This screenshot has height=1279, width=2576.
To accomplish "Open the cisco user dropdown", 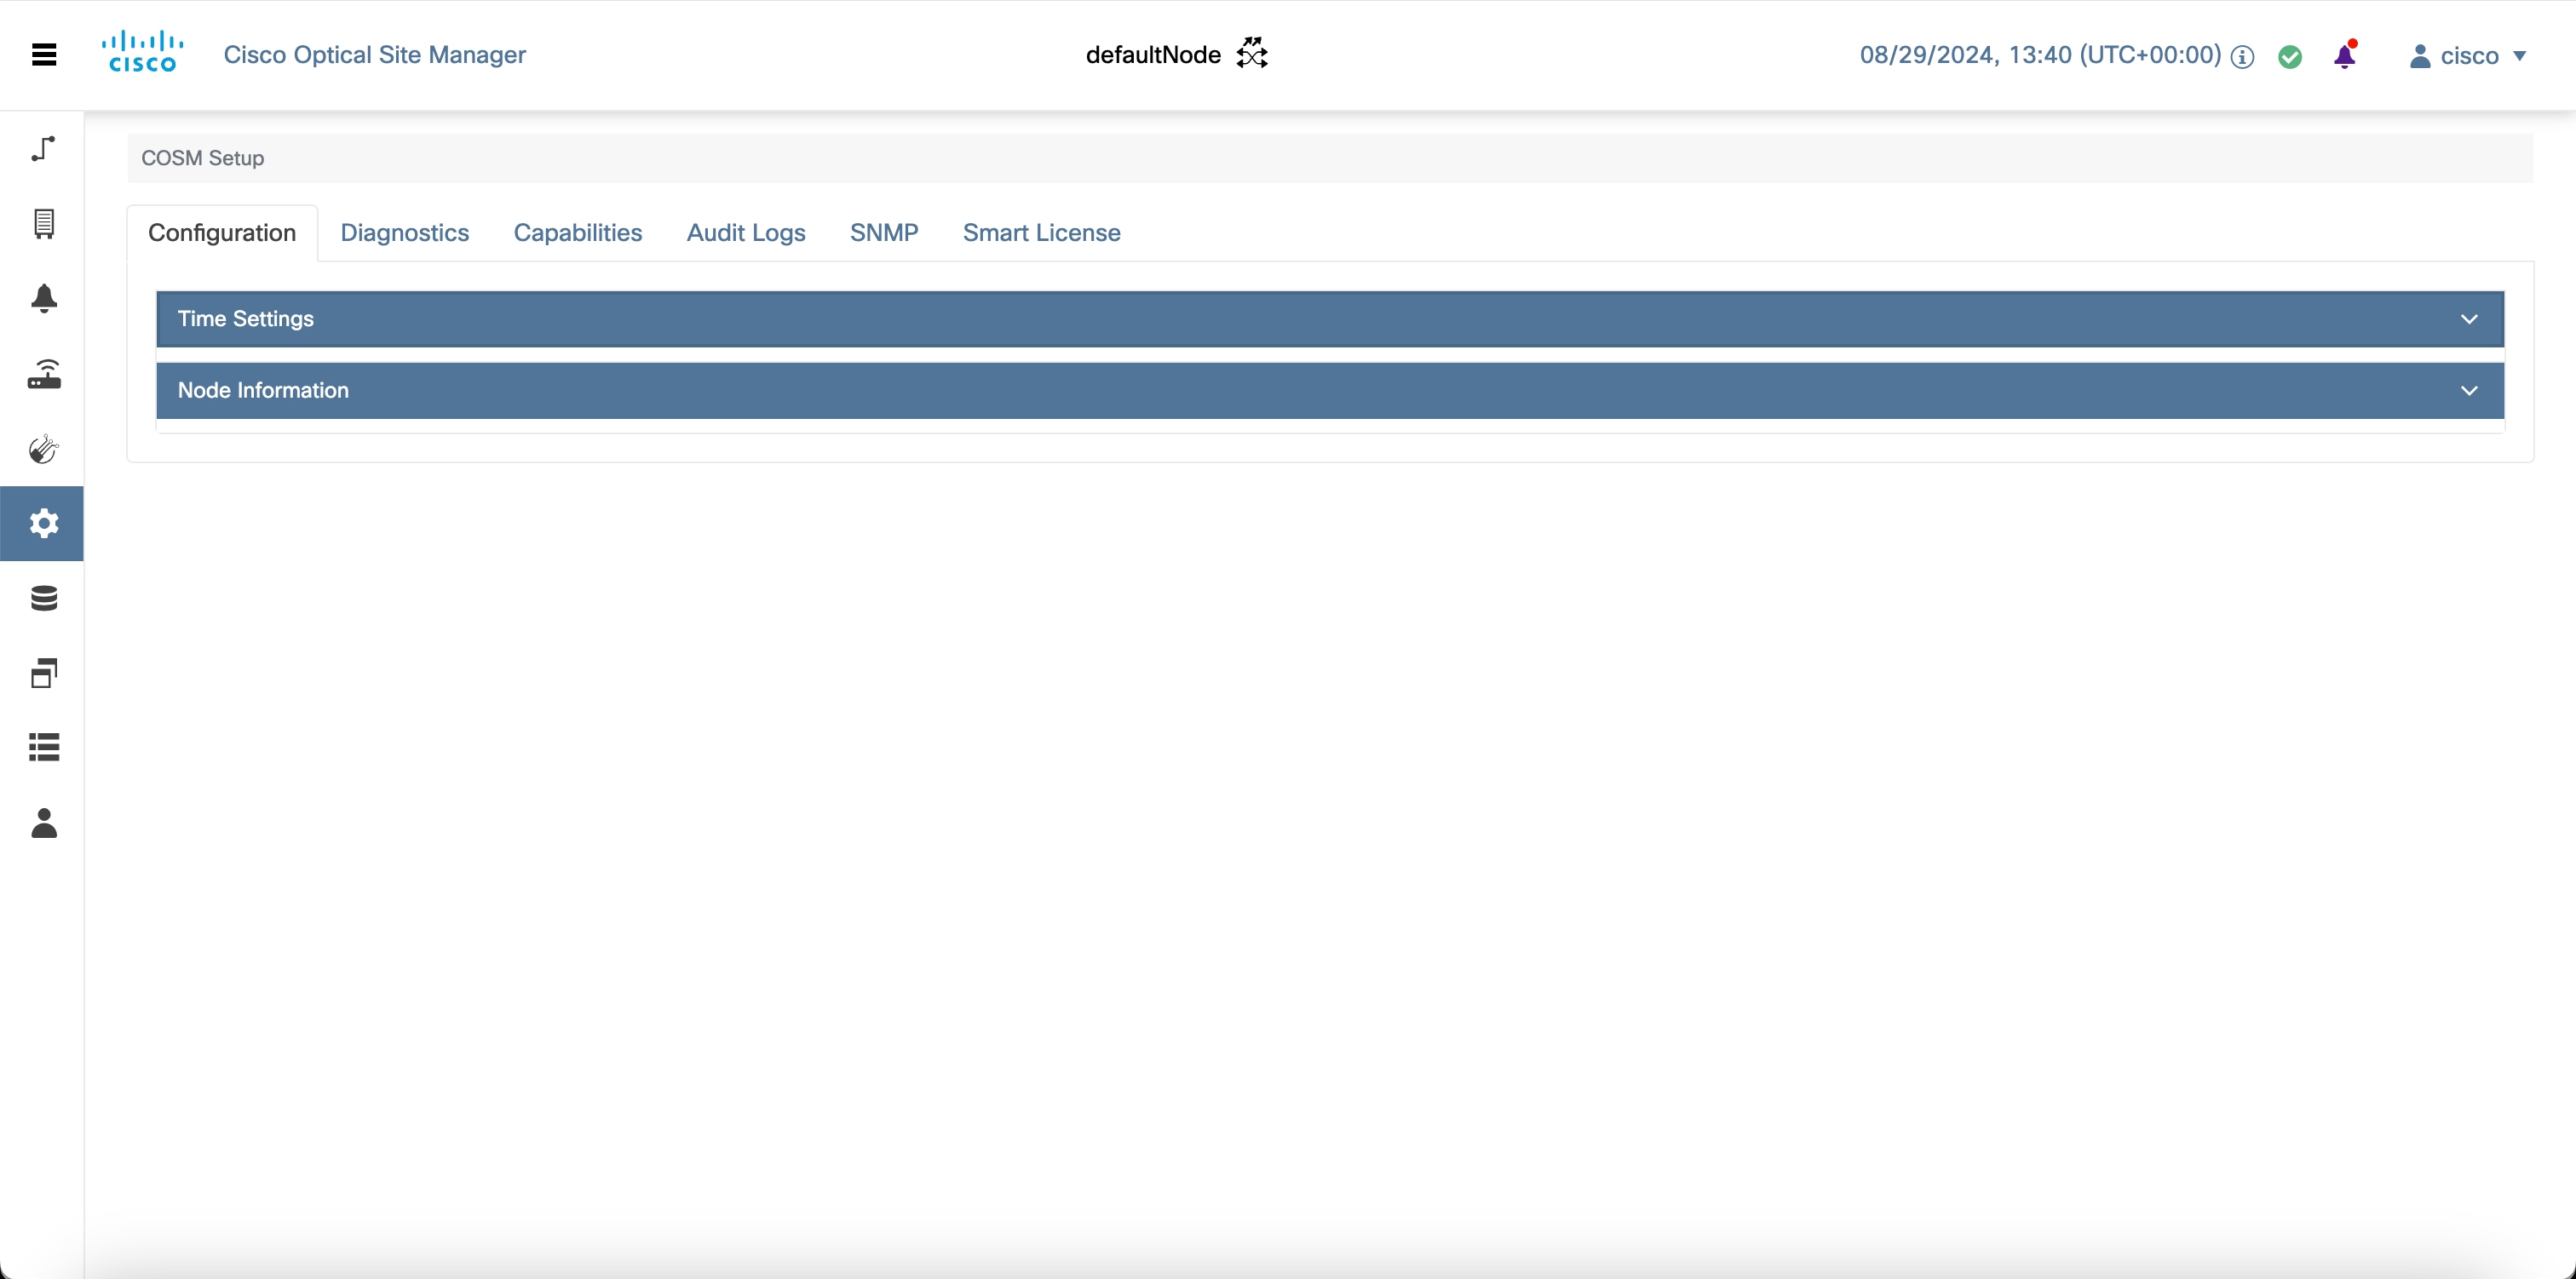I will [x=2468, y=56].
